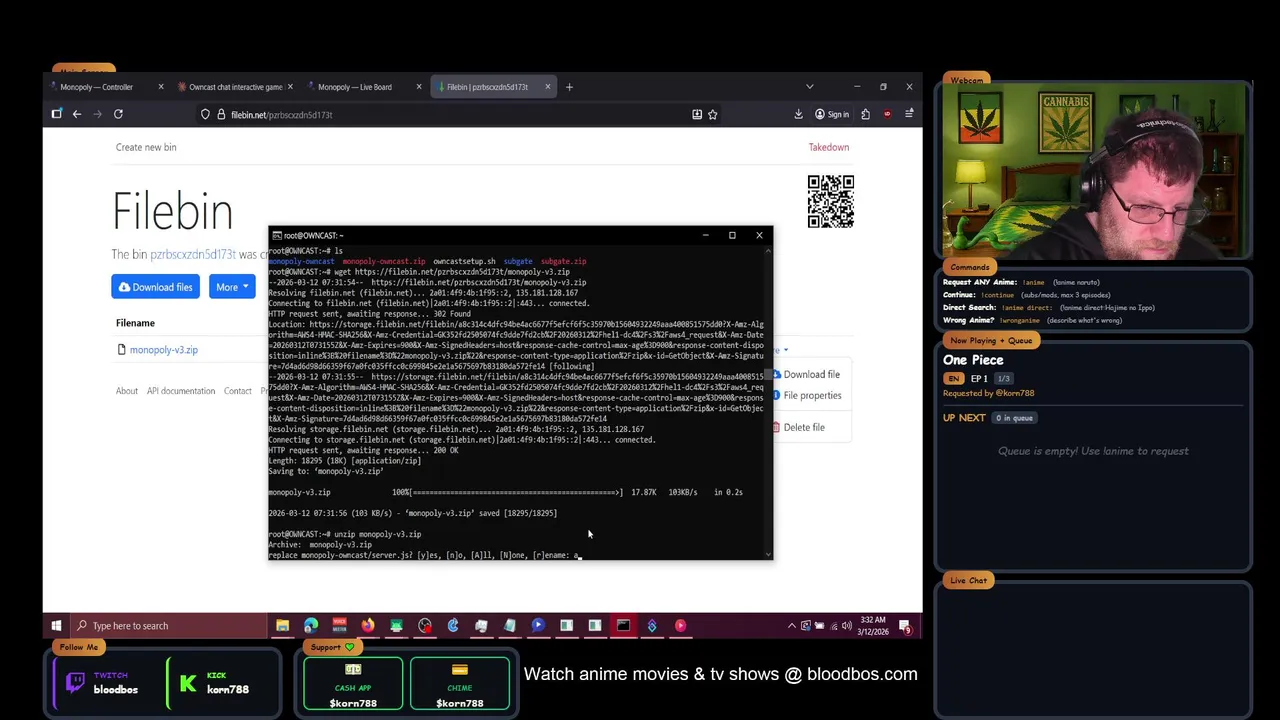Click the browser forward arrow
Image resolution: width=1280 pixels, height=720 pixels.
(97, 114)
